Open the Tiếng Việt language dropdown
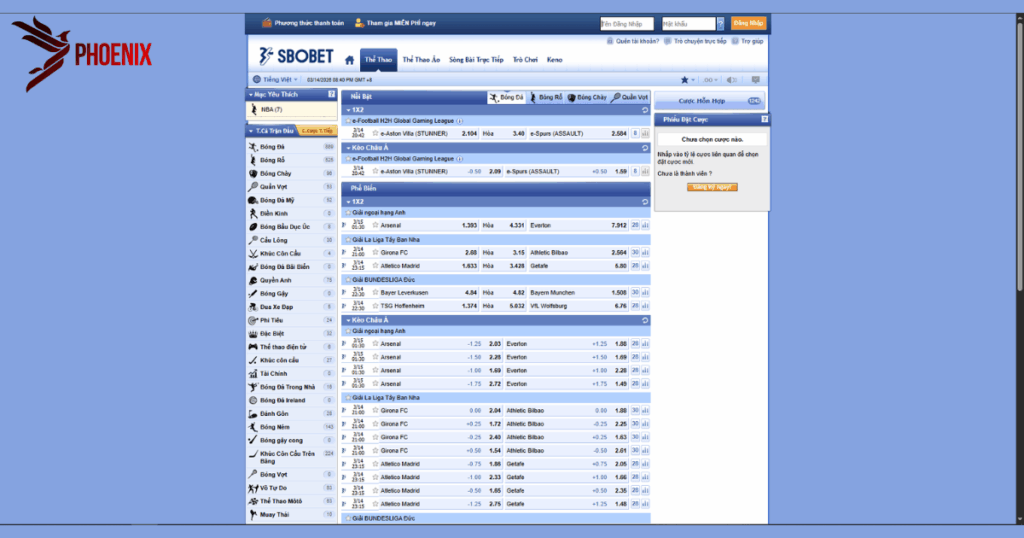This screenshot has width=1024, height=538. pyautogui.click(x=276, y=80)
